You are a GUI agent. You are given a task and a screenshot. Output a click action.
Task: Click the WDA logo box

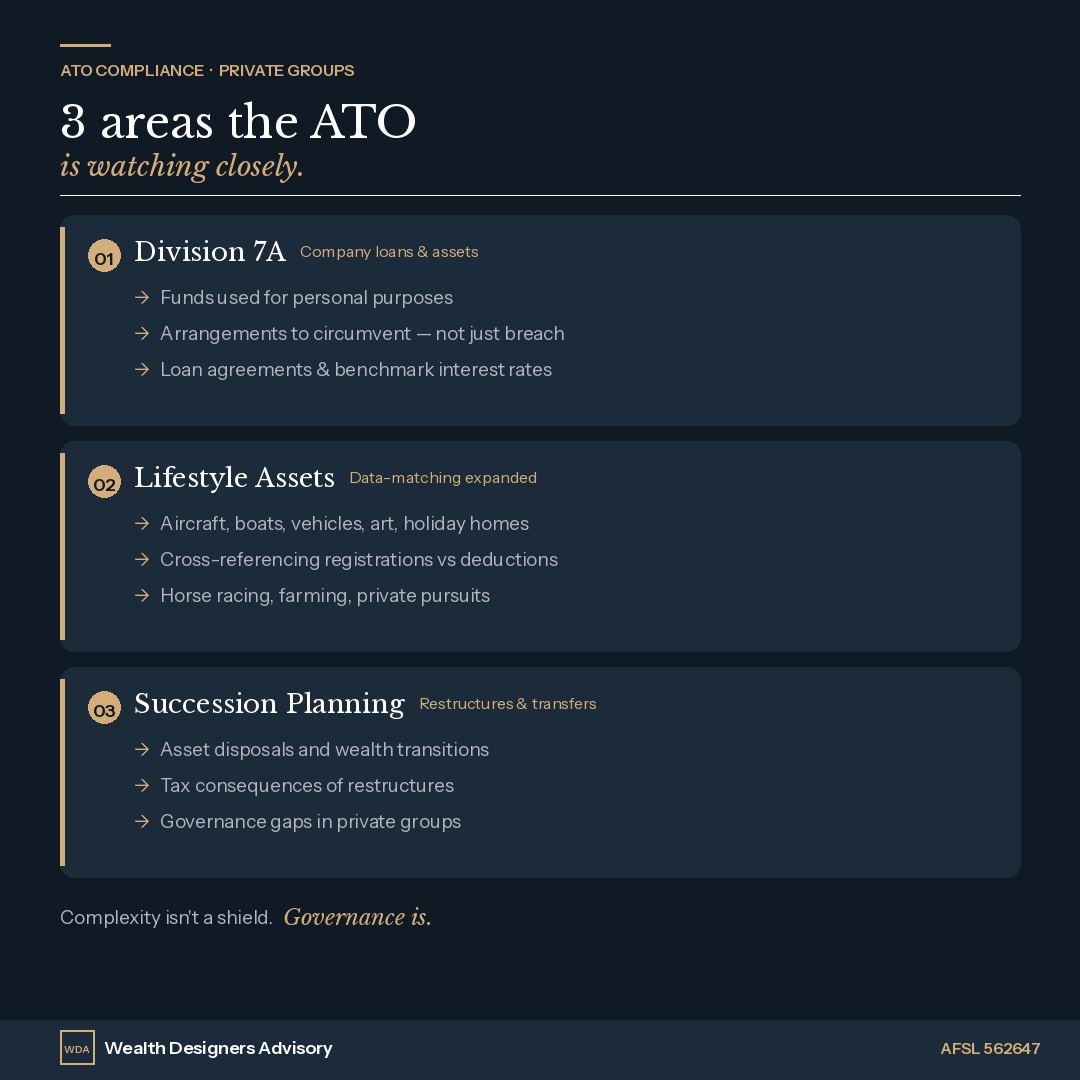(x=77, y=1048)
